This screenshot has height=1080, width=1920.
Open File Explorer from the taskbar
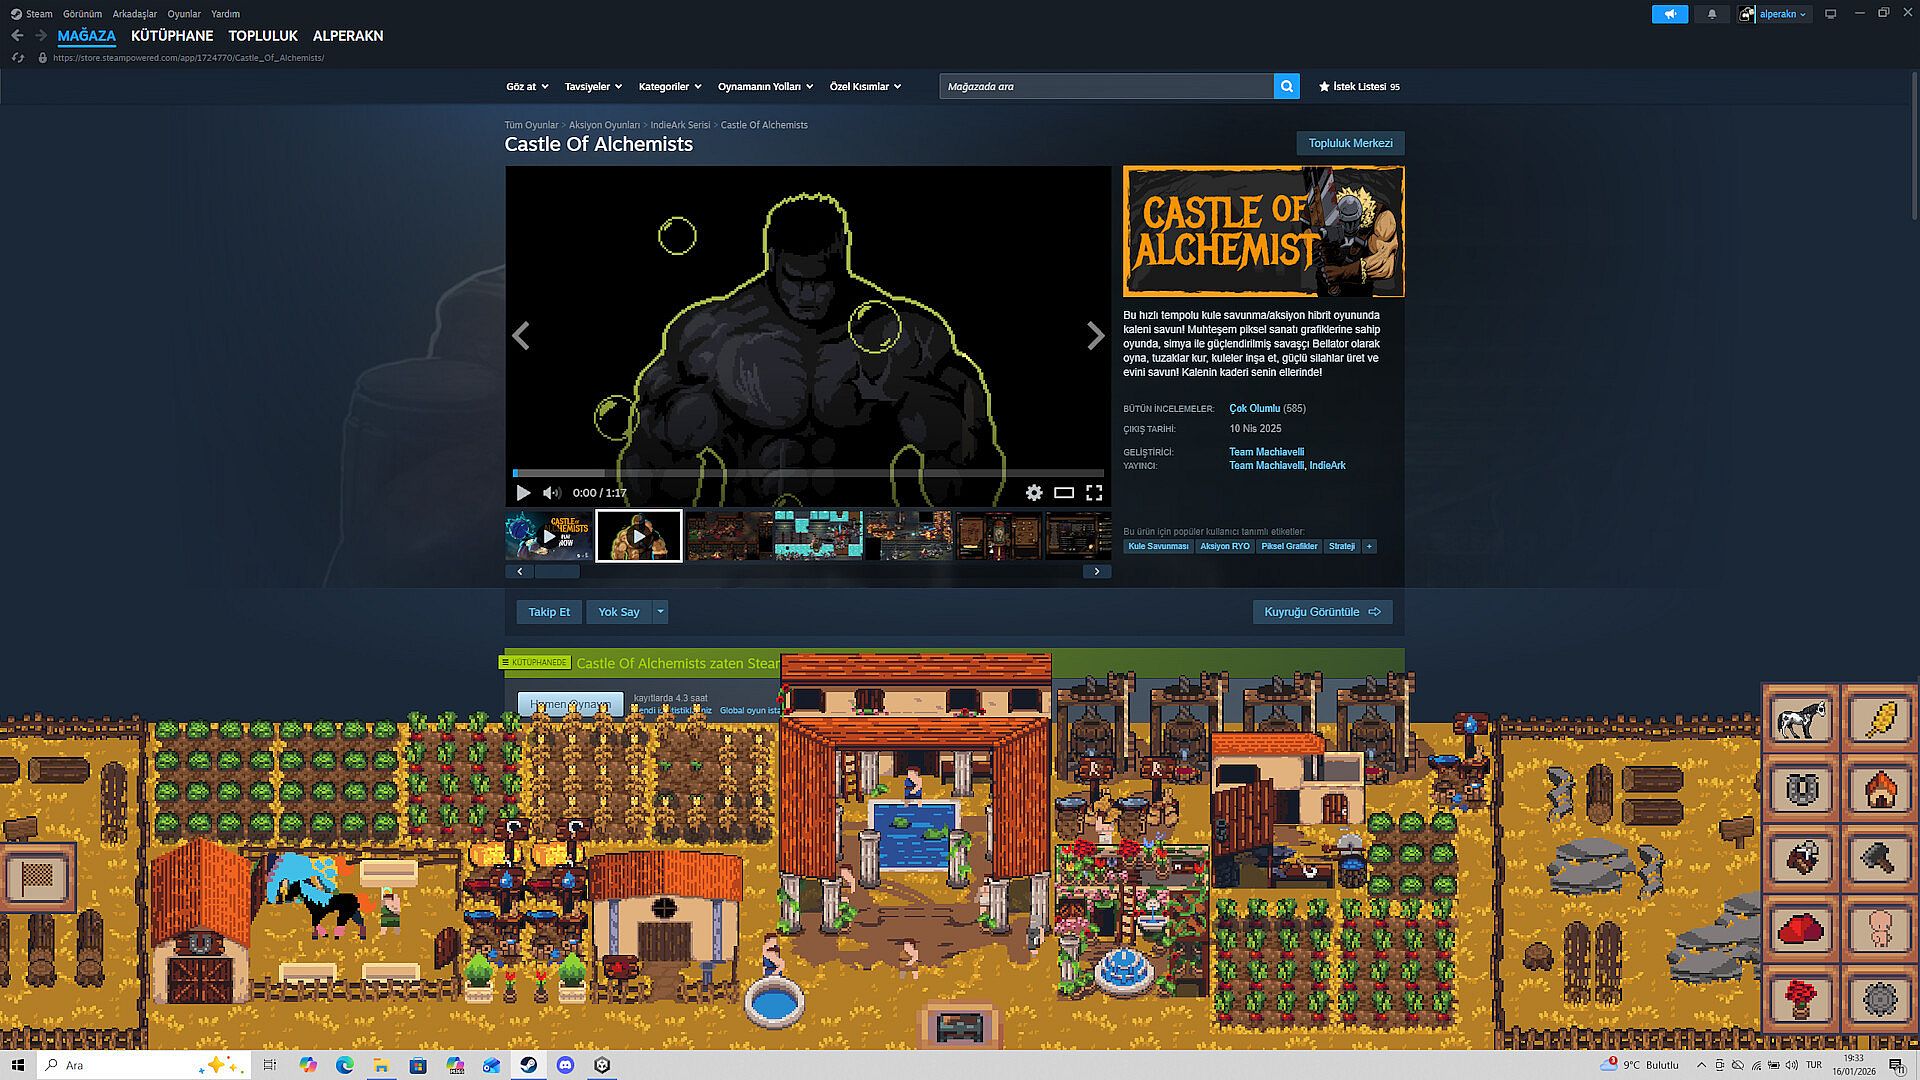[381, 1065]
